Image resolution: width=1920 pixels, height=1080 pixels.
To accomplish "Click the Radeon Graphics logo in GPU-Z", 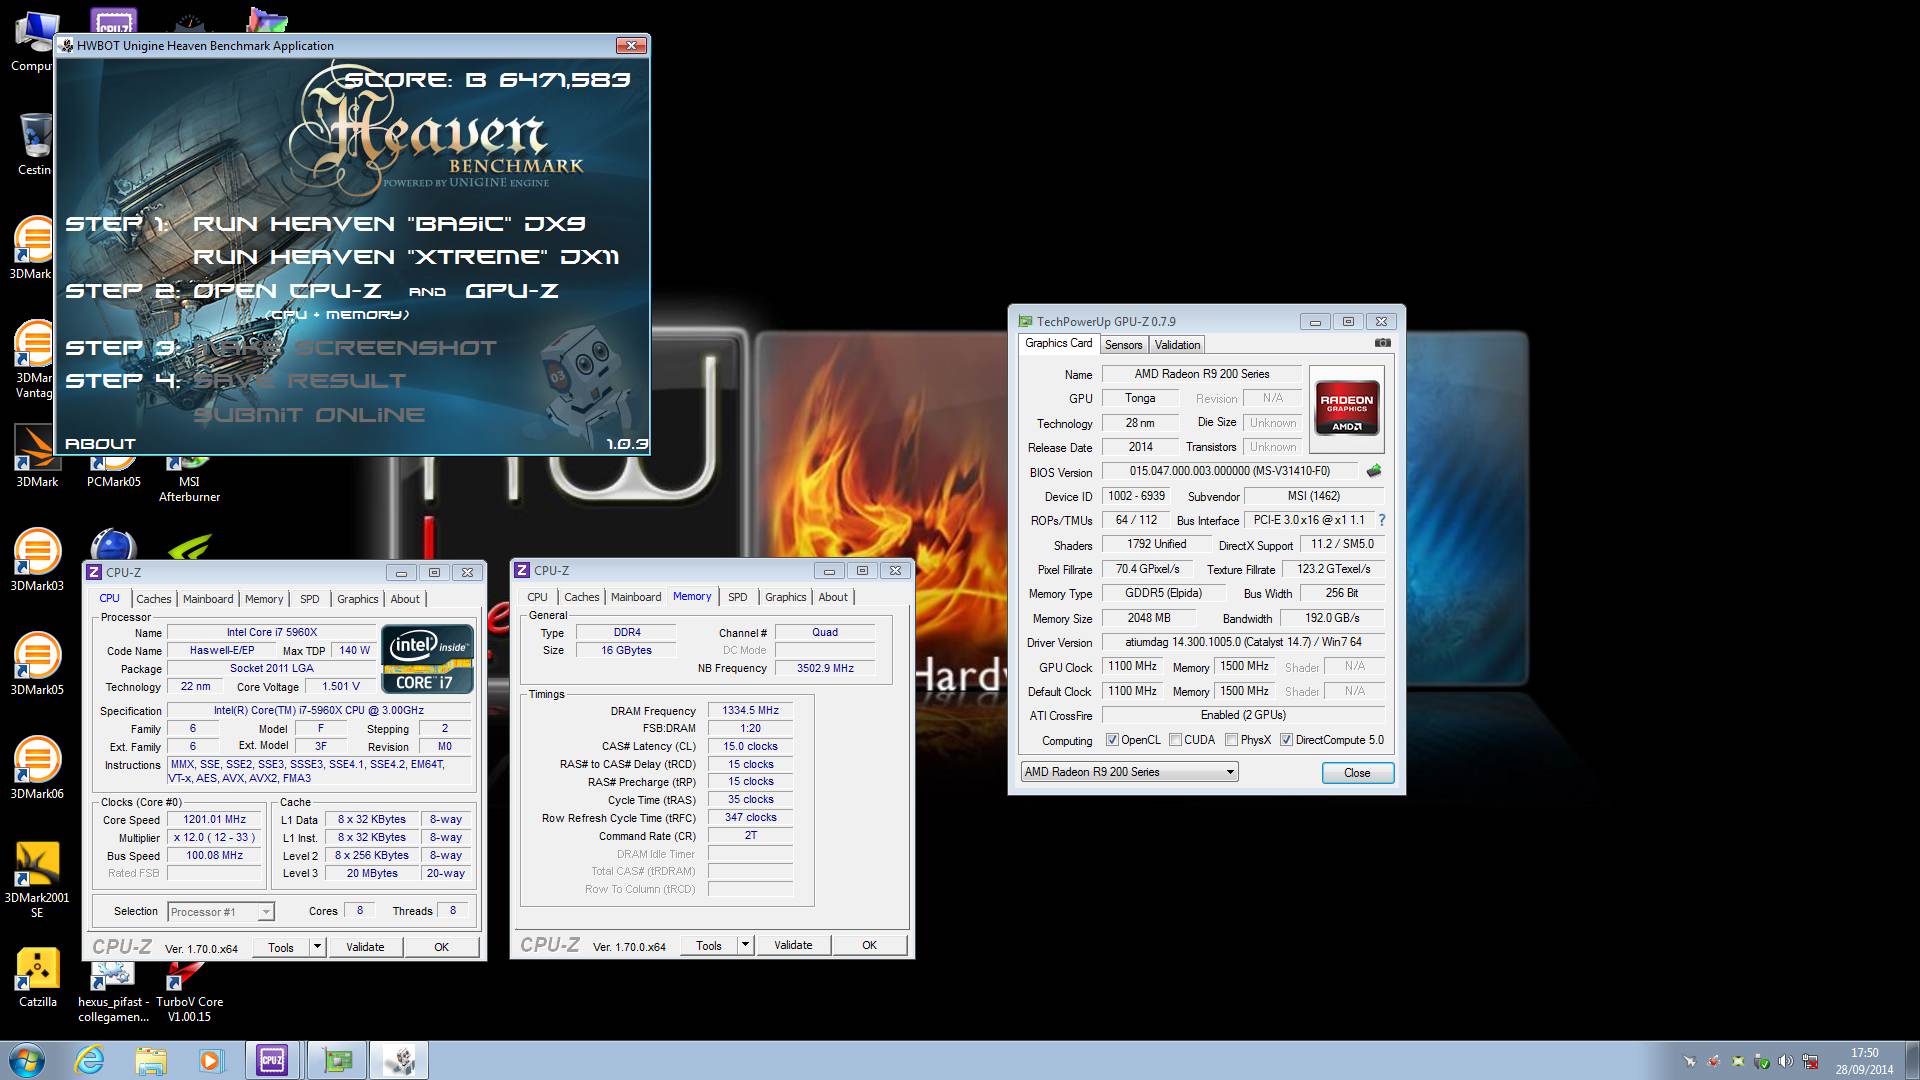I will [1346, 407].
